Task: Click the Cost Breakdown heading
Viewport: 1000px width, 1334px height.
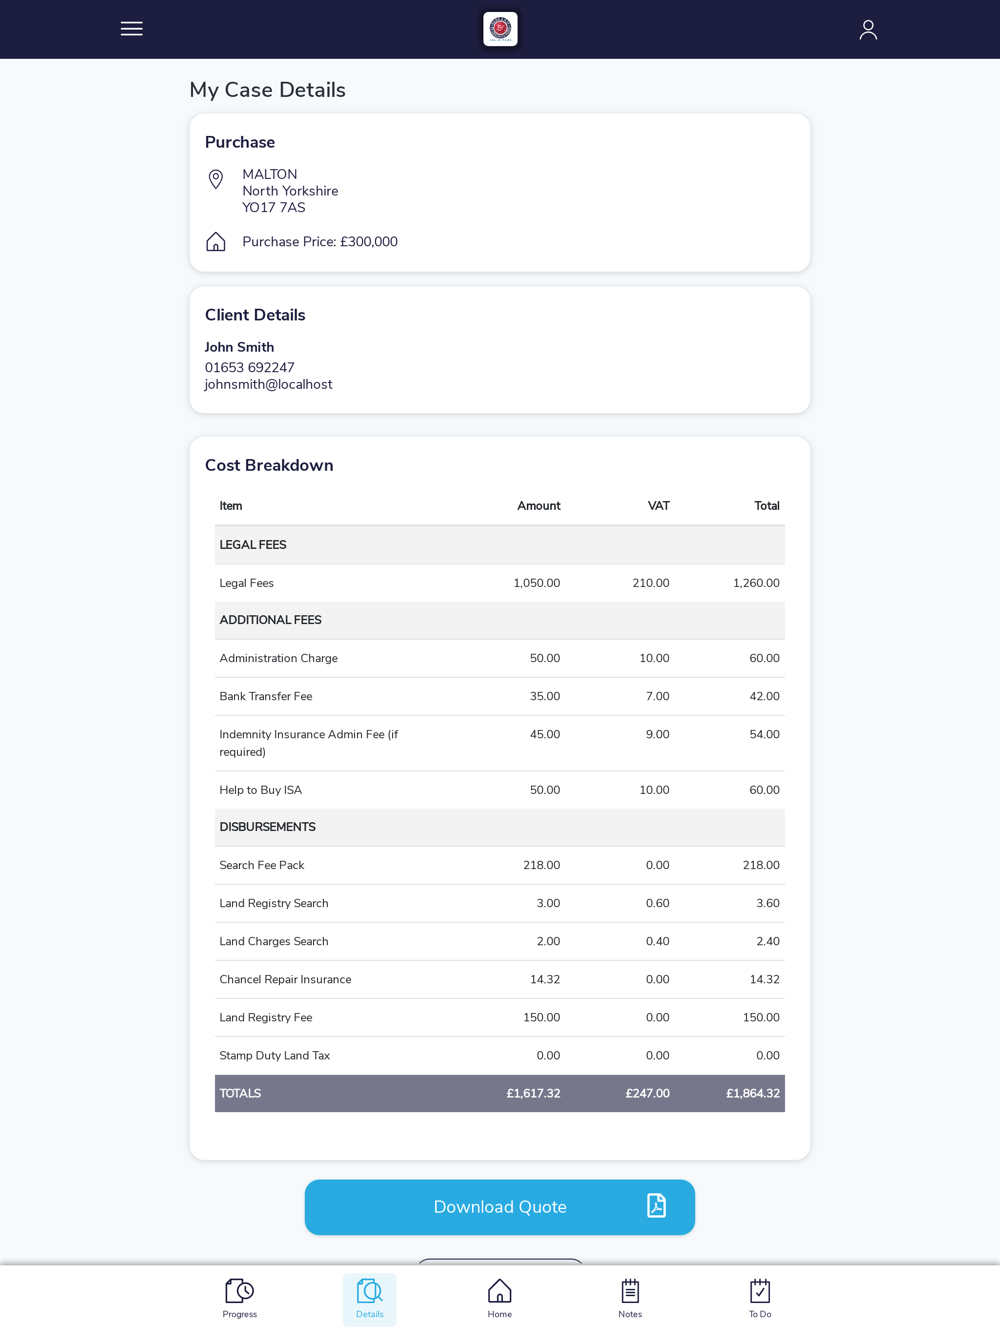Action: tap(269, 466)
